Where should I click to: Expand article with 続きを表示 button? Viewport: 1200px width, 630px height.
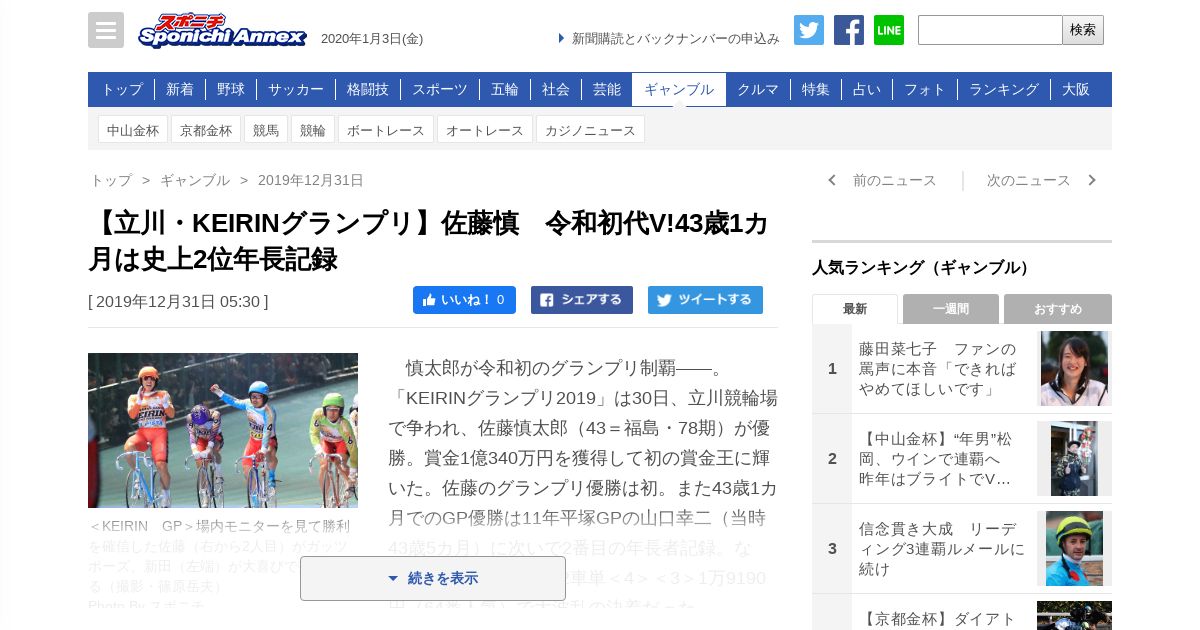point(433,578)
